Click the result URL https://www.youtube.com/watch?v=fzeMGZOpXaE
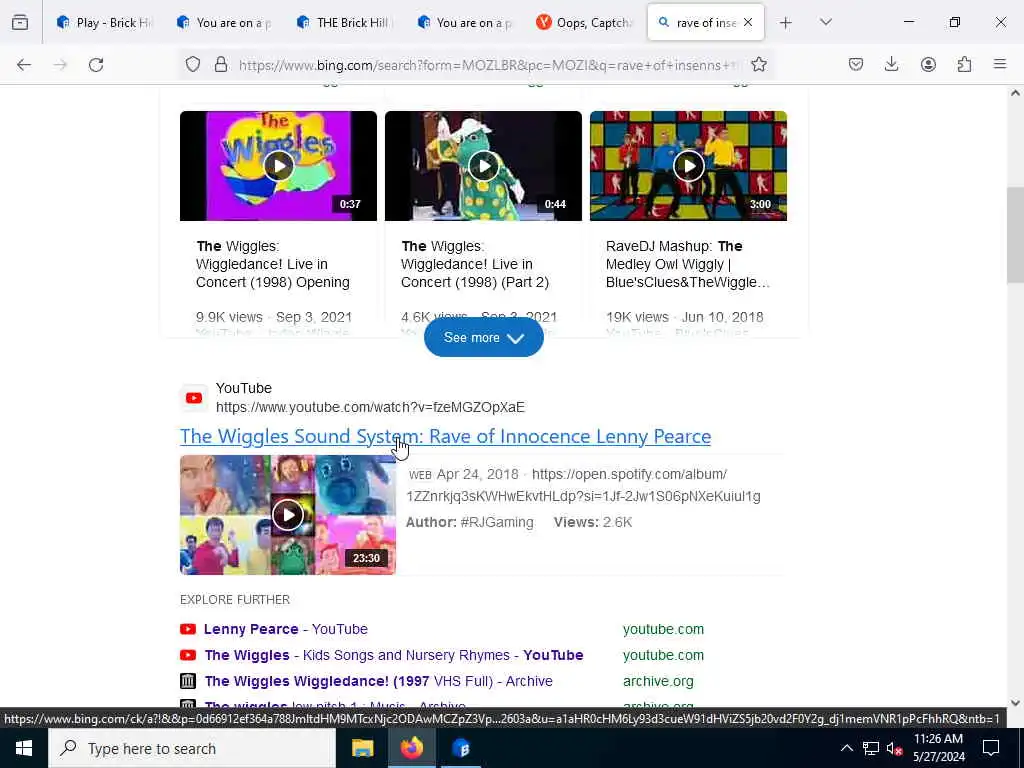1024x768 pixels. coord(370,407)
